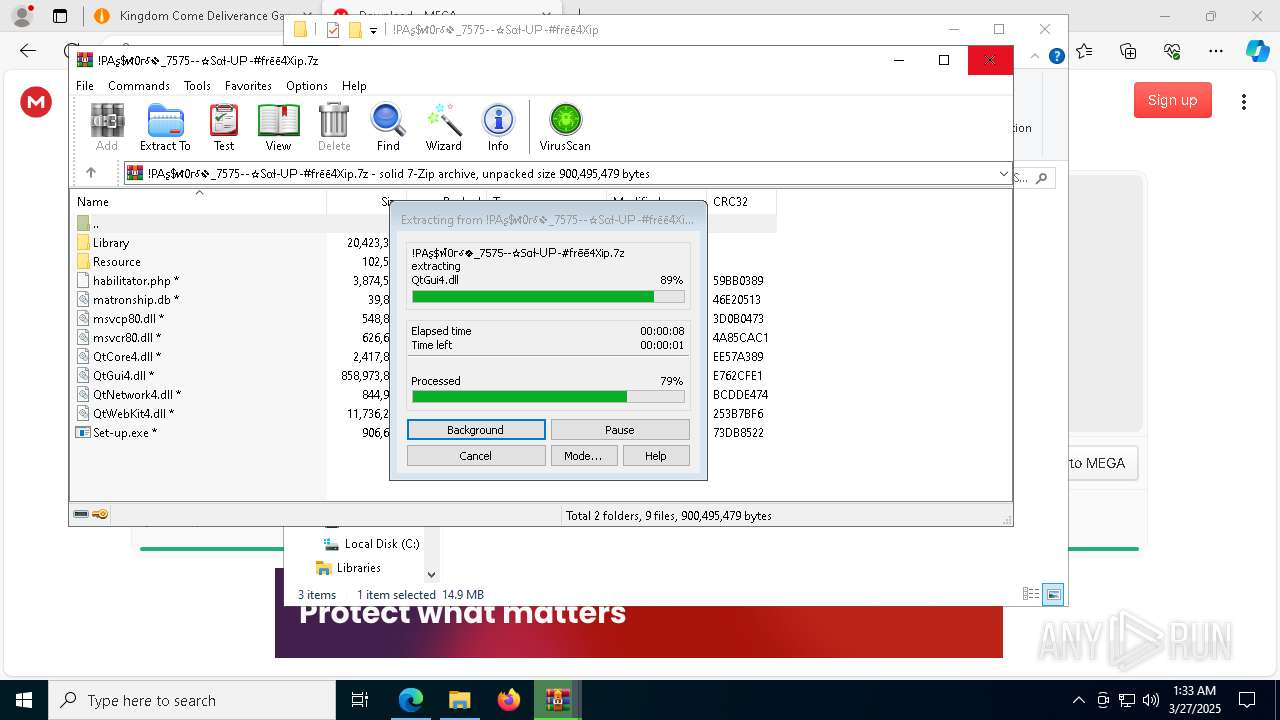The height and width of the screenshot is (720, 1280).
Task: Click the volume icon in system tray
Action: [x=1150, y=700]
